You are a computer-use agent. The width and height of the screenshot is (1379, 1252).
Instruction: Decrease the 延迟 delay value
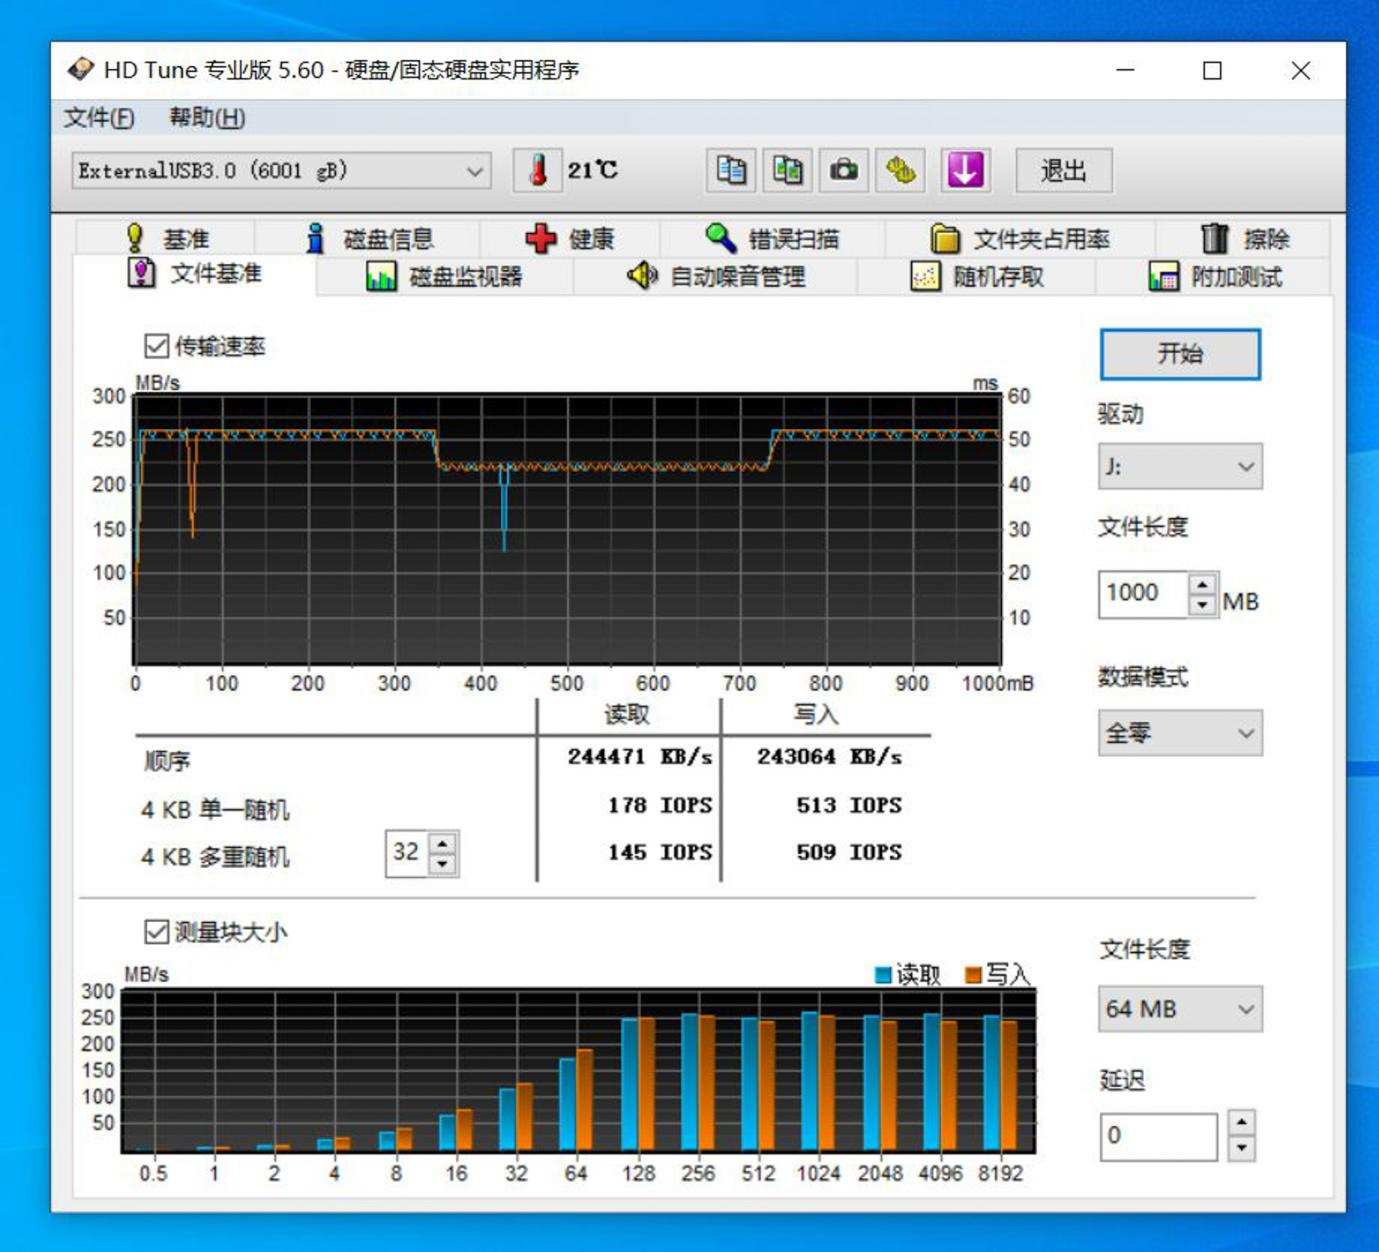click(1241, 1148)
